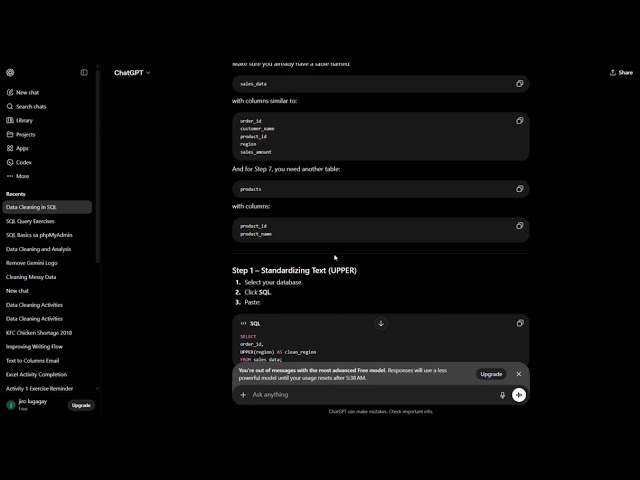Open the SQL Query Exercises chat
This screenshot has height=480, width=640.
click(x=30, y=221)
